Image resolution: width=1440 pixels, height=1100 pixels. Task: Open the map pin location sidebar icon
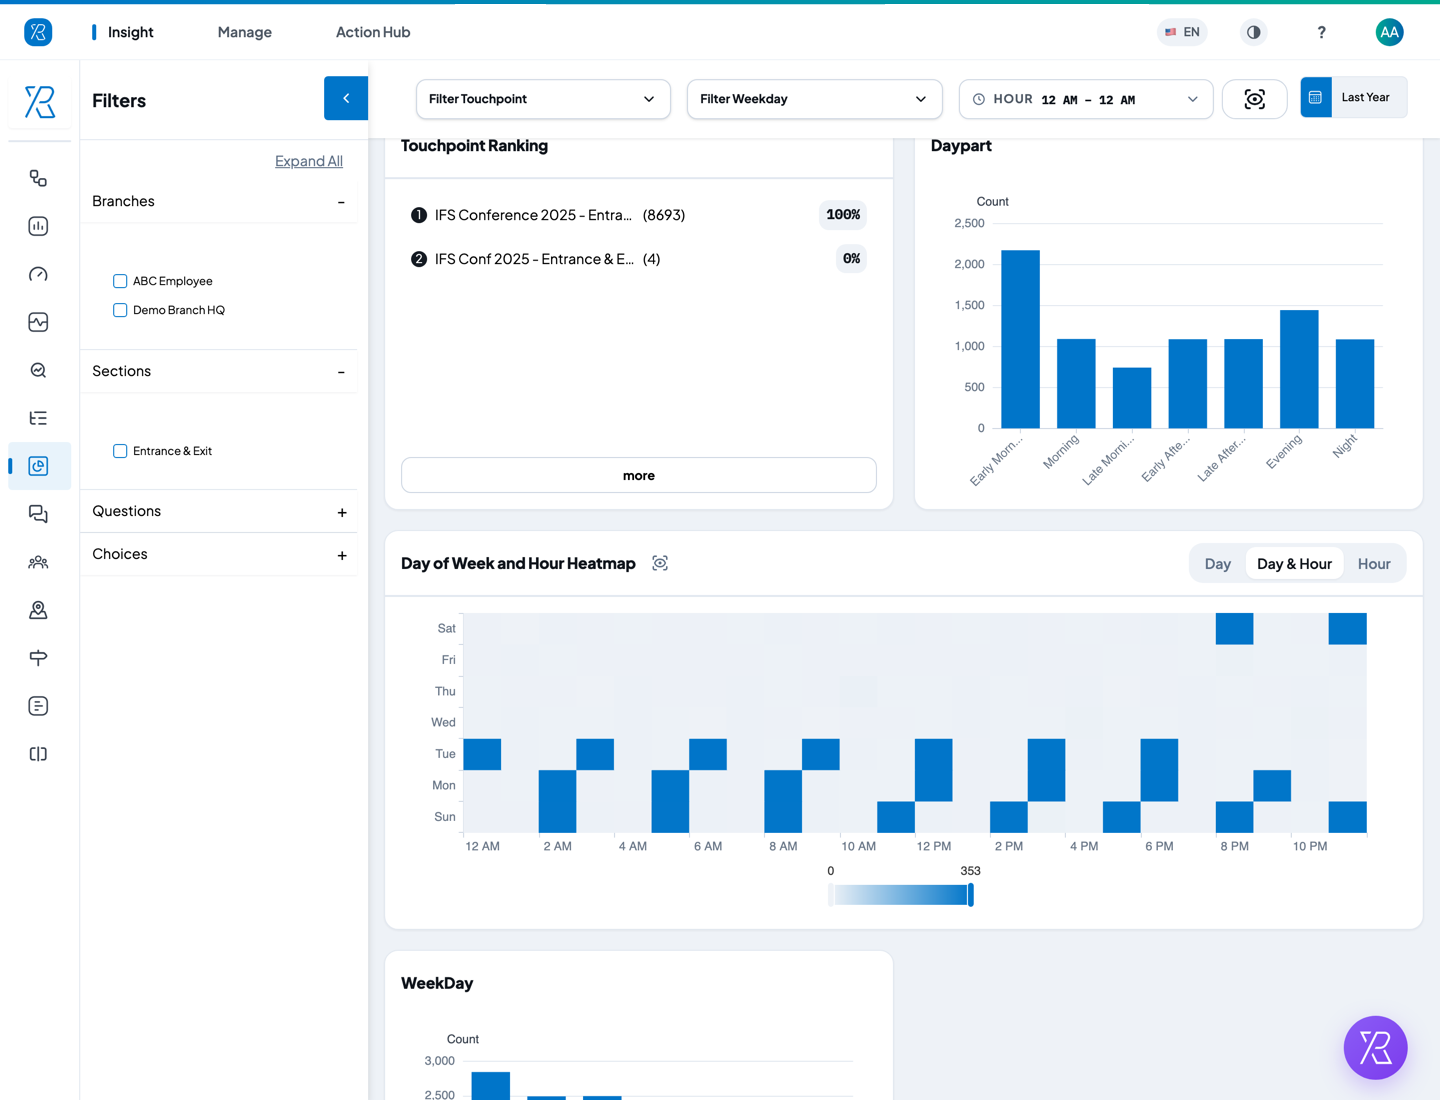(x=38, y=610)
